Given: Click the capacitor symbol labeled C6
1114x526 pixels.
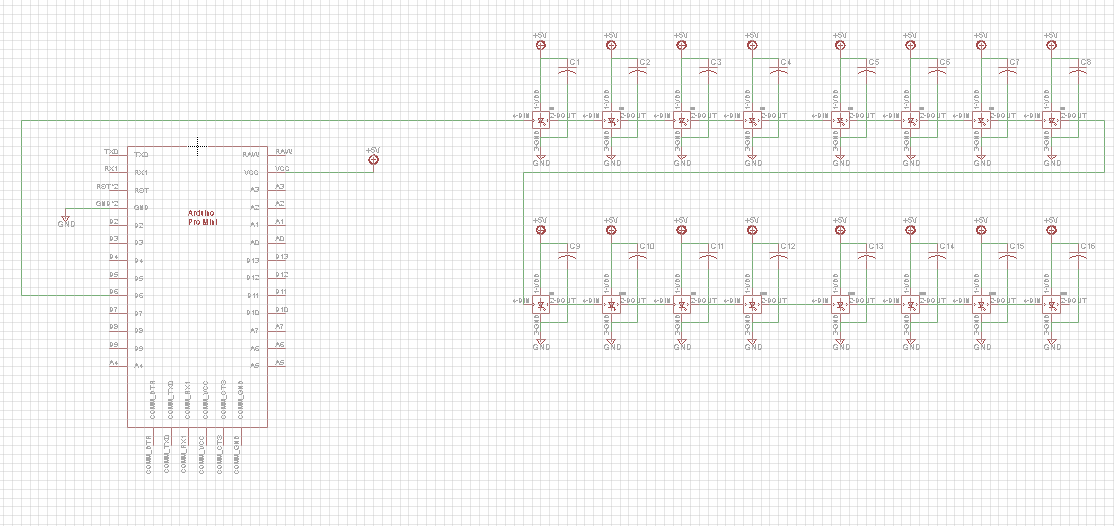Looking at the screenshot, I should click(x=937, y=72).
